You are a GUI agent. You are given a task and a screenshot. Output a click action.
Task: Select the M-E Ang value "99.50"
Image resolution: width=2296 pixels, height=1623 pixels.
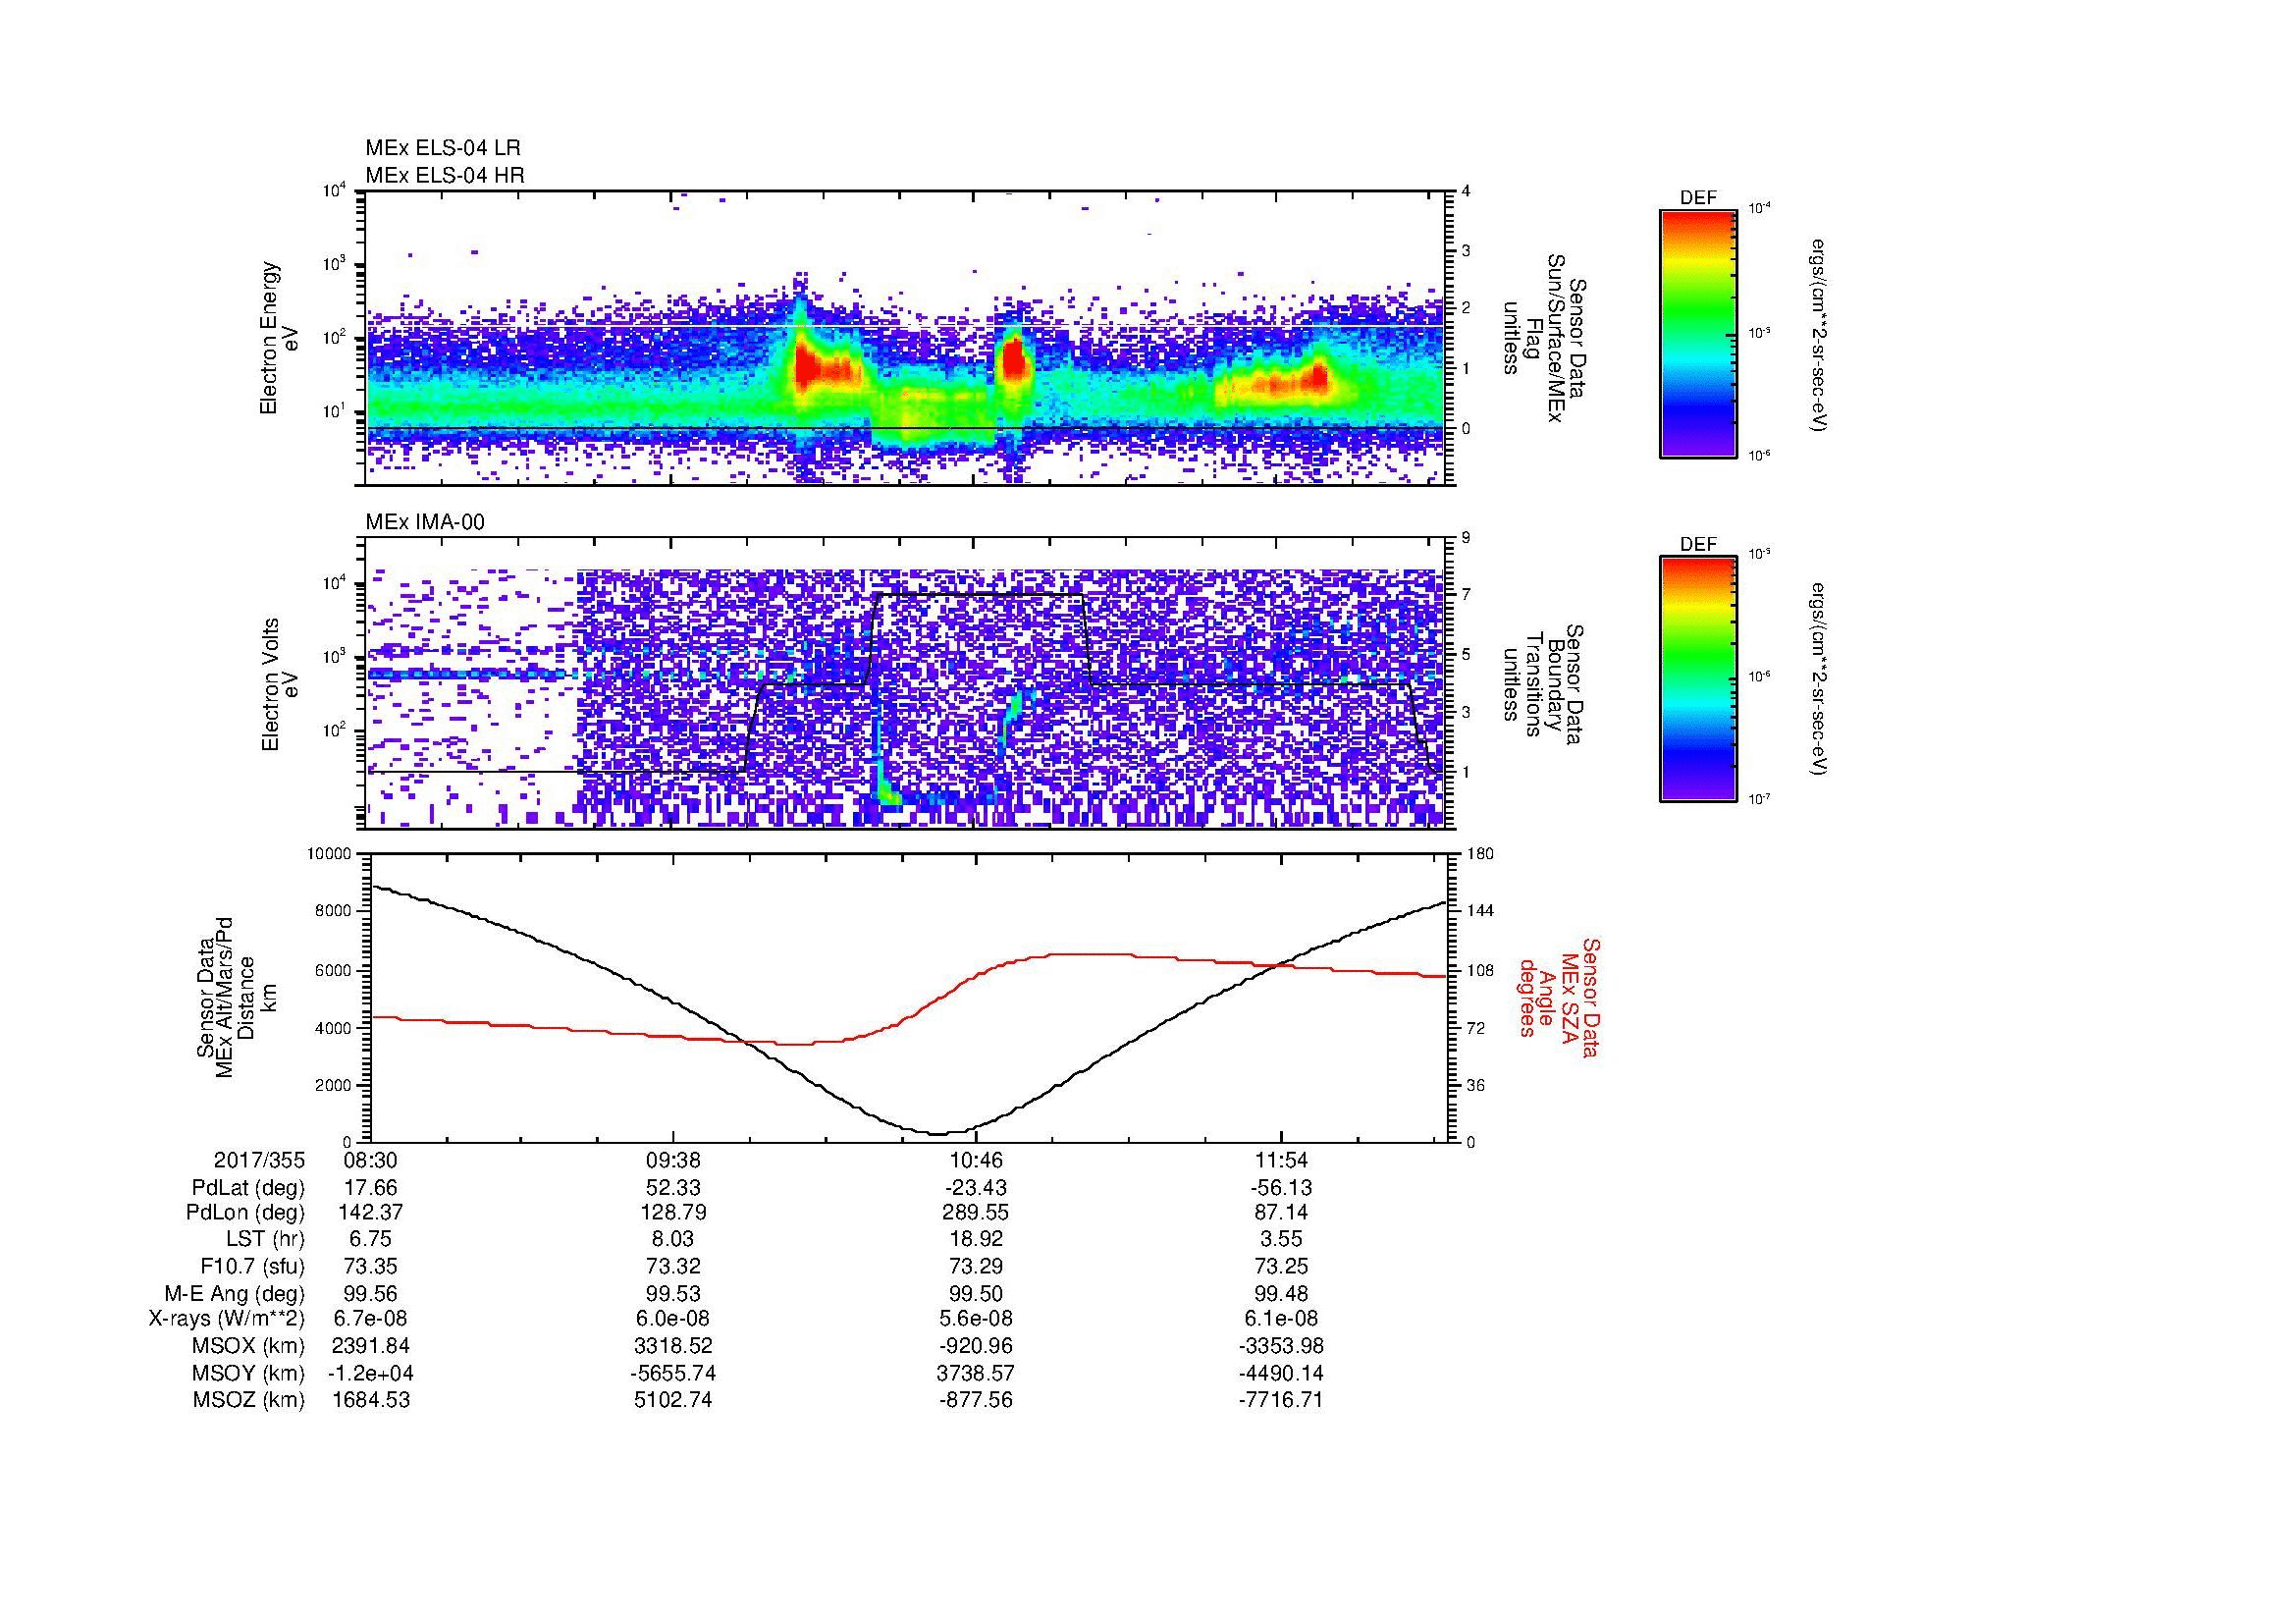[x=977, y=1293]
